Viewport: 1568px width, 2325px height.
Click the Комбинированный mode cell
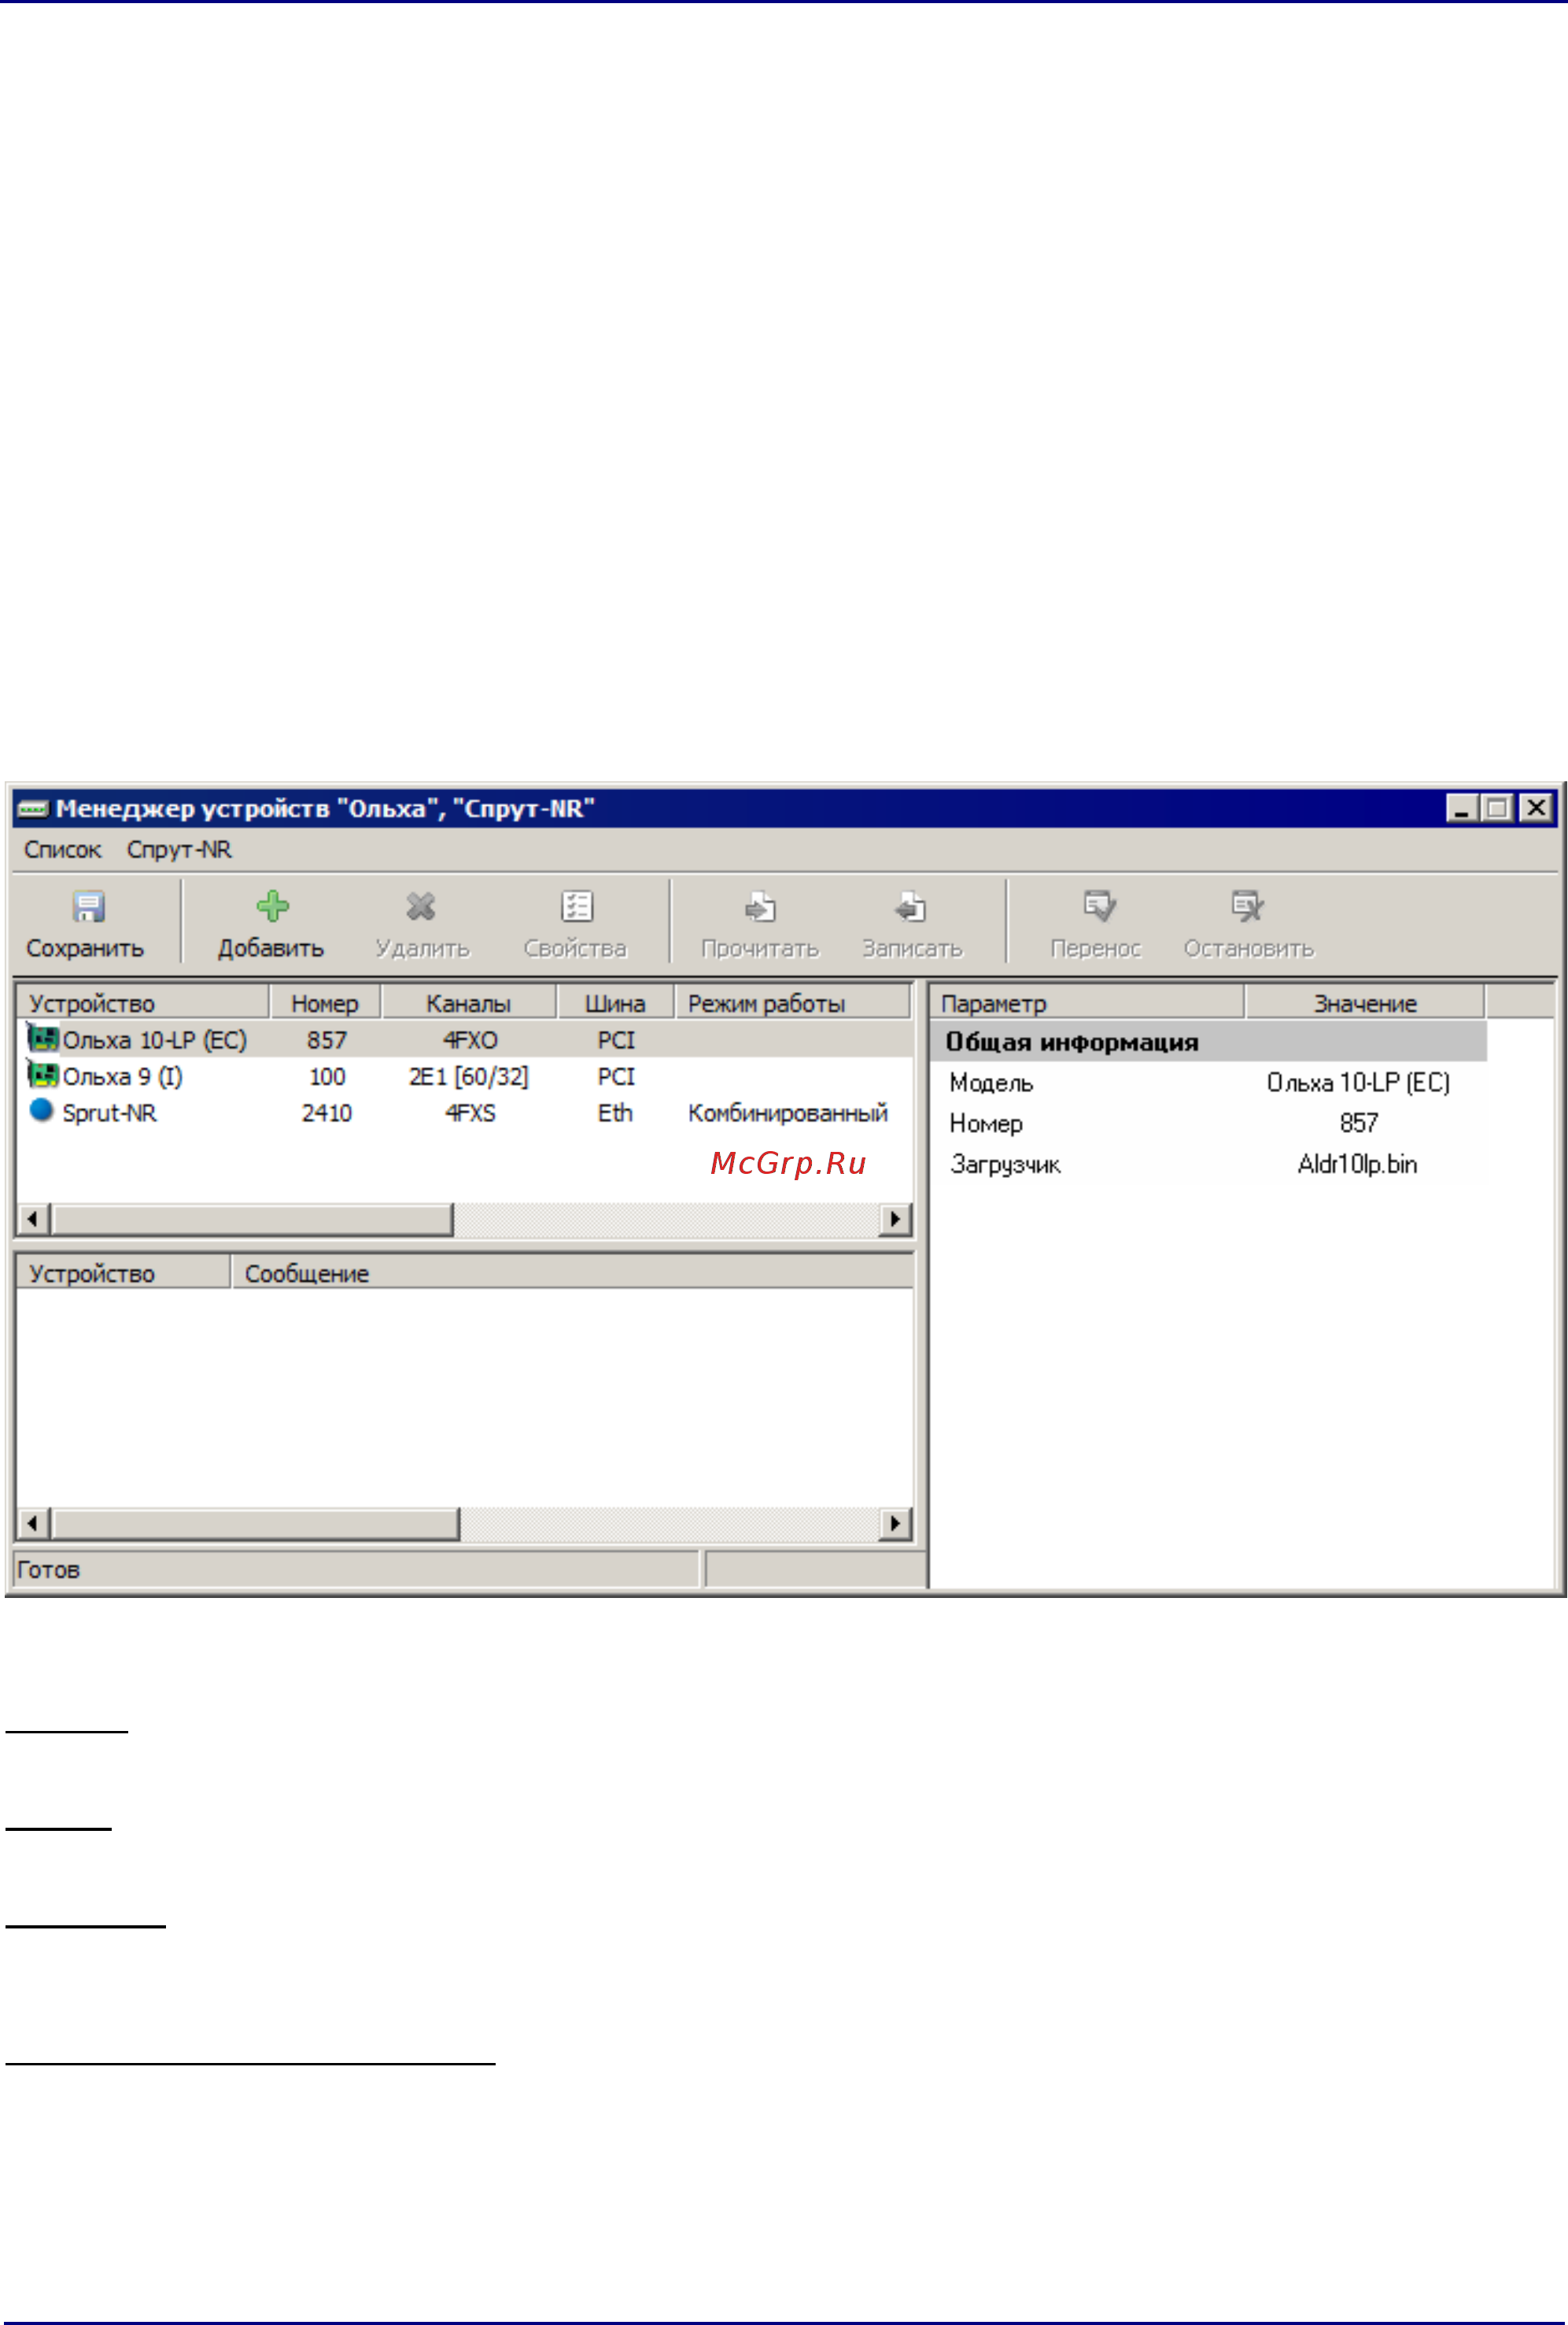click(x=788, y=1113)
